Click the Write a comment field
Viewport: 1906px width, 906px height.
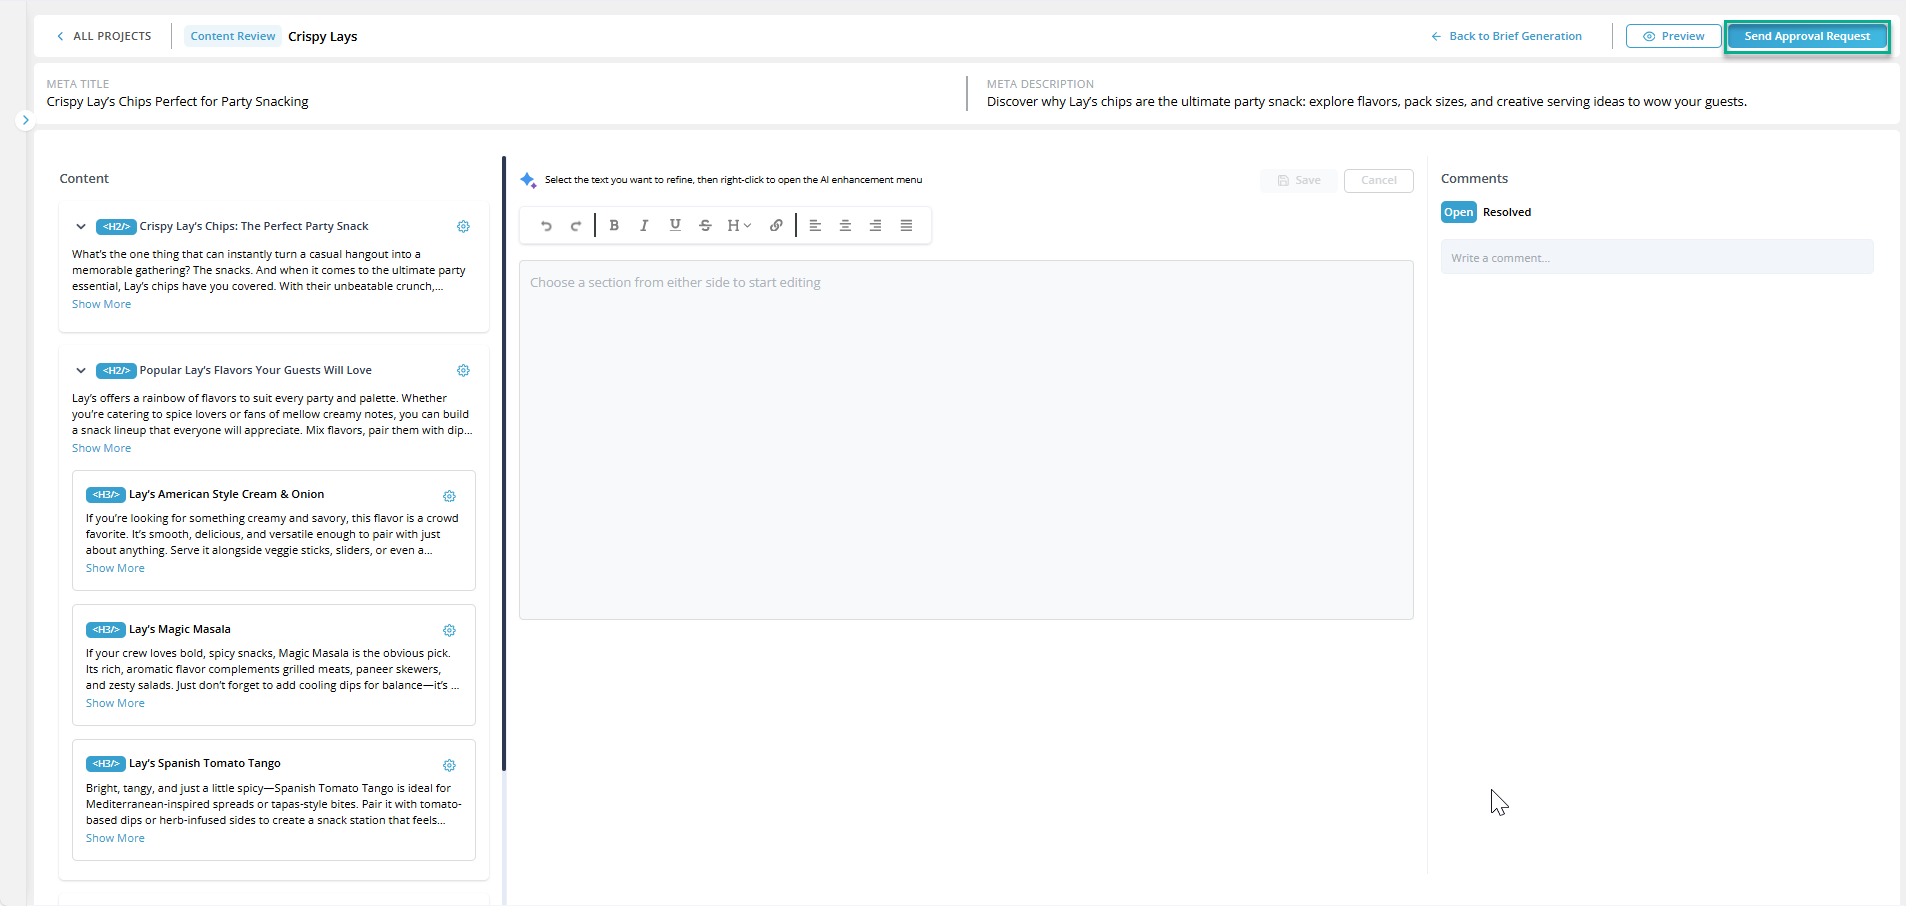[x=1657, y=257]
